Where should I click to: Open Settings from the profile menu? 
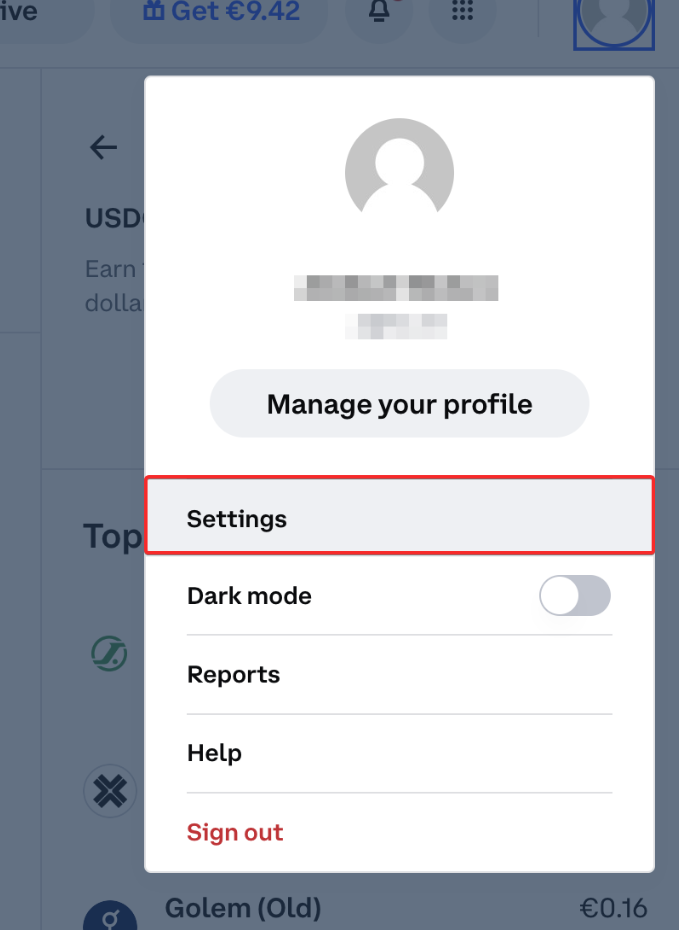pyautogui.click(x=399, y=518)
